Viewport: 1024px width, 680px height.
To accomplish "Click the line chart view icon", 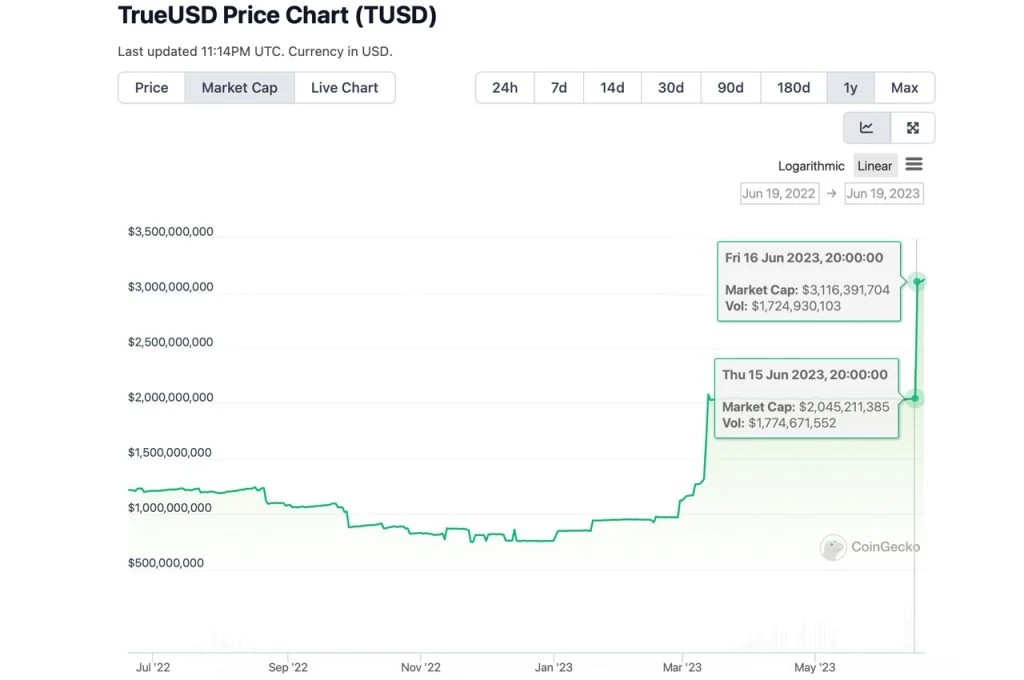I will coord(866,128).
